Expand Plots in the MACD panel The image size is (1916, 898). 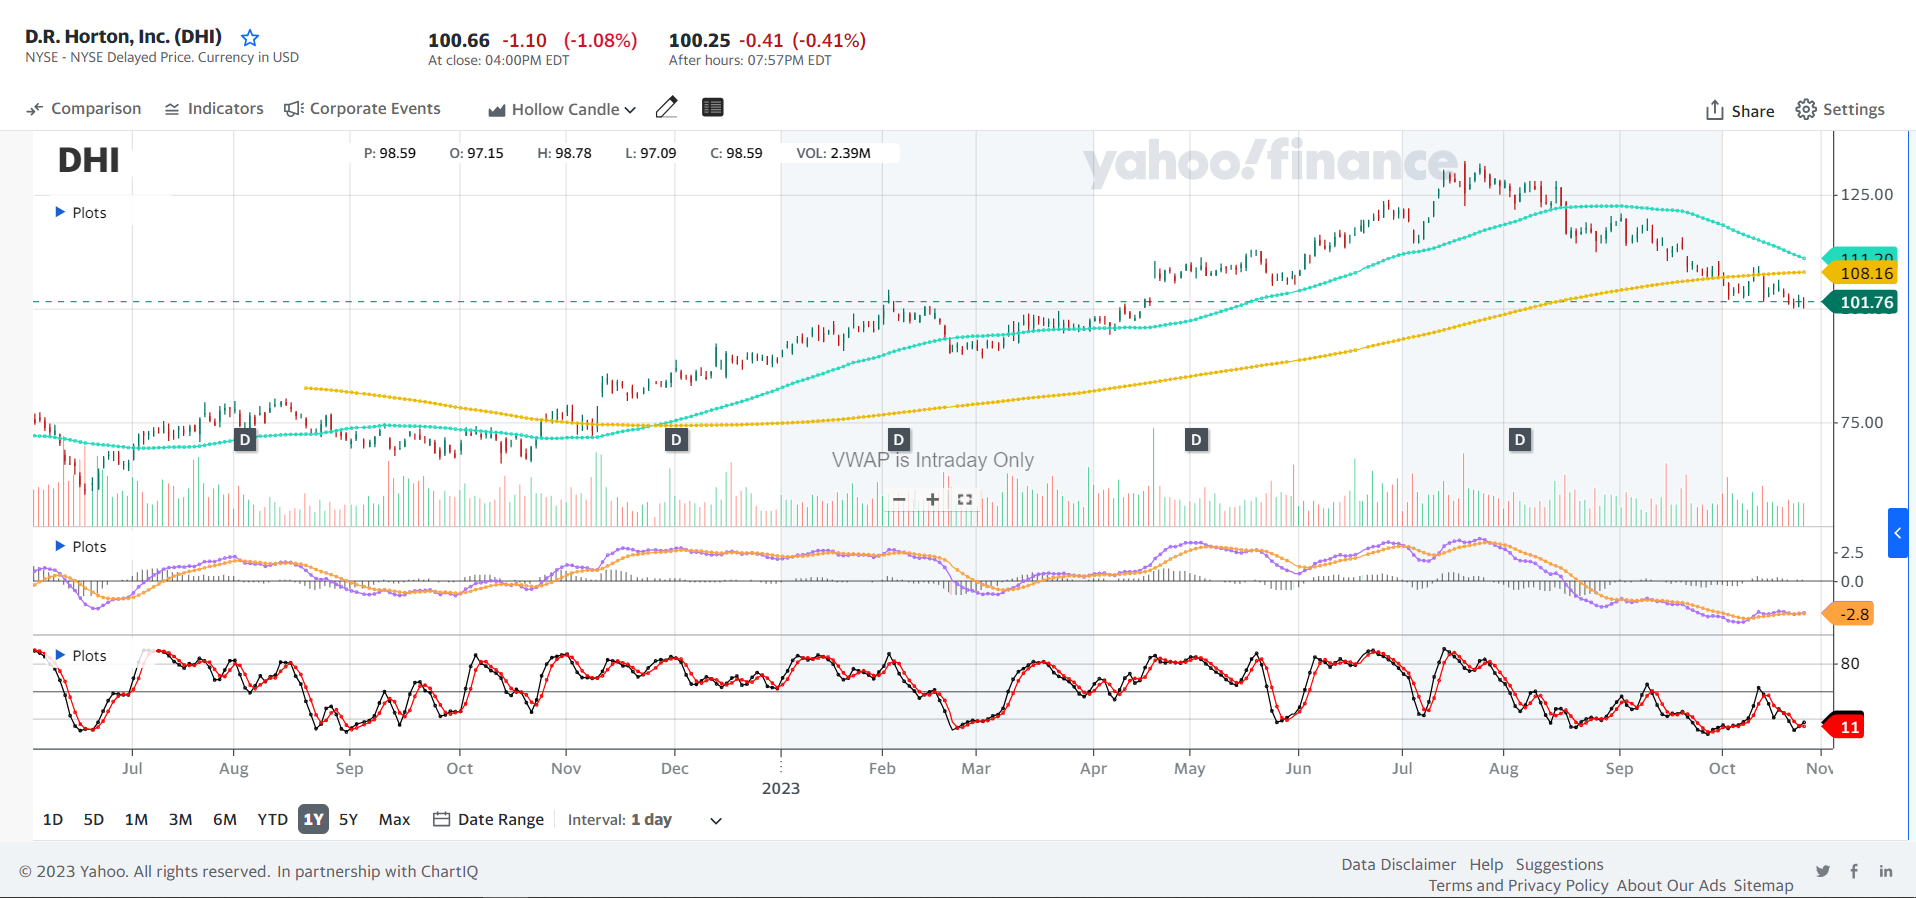tap(80, 546)
